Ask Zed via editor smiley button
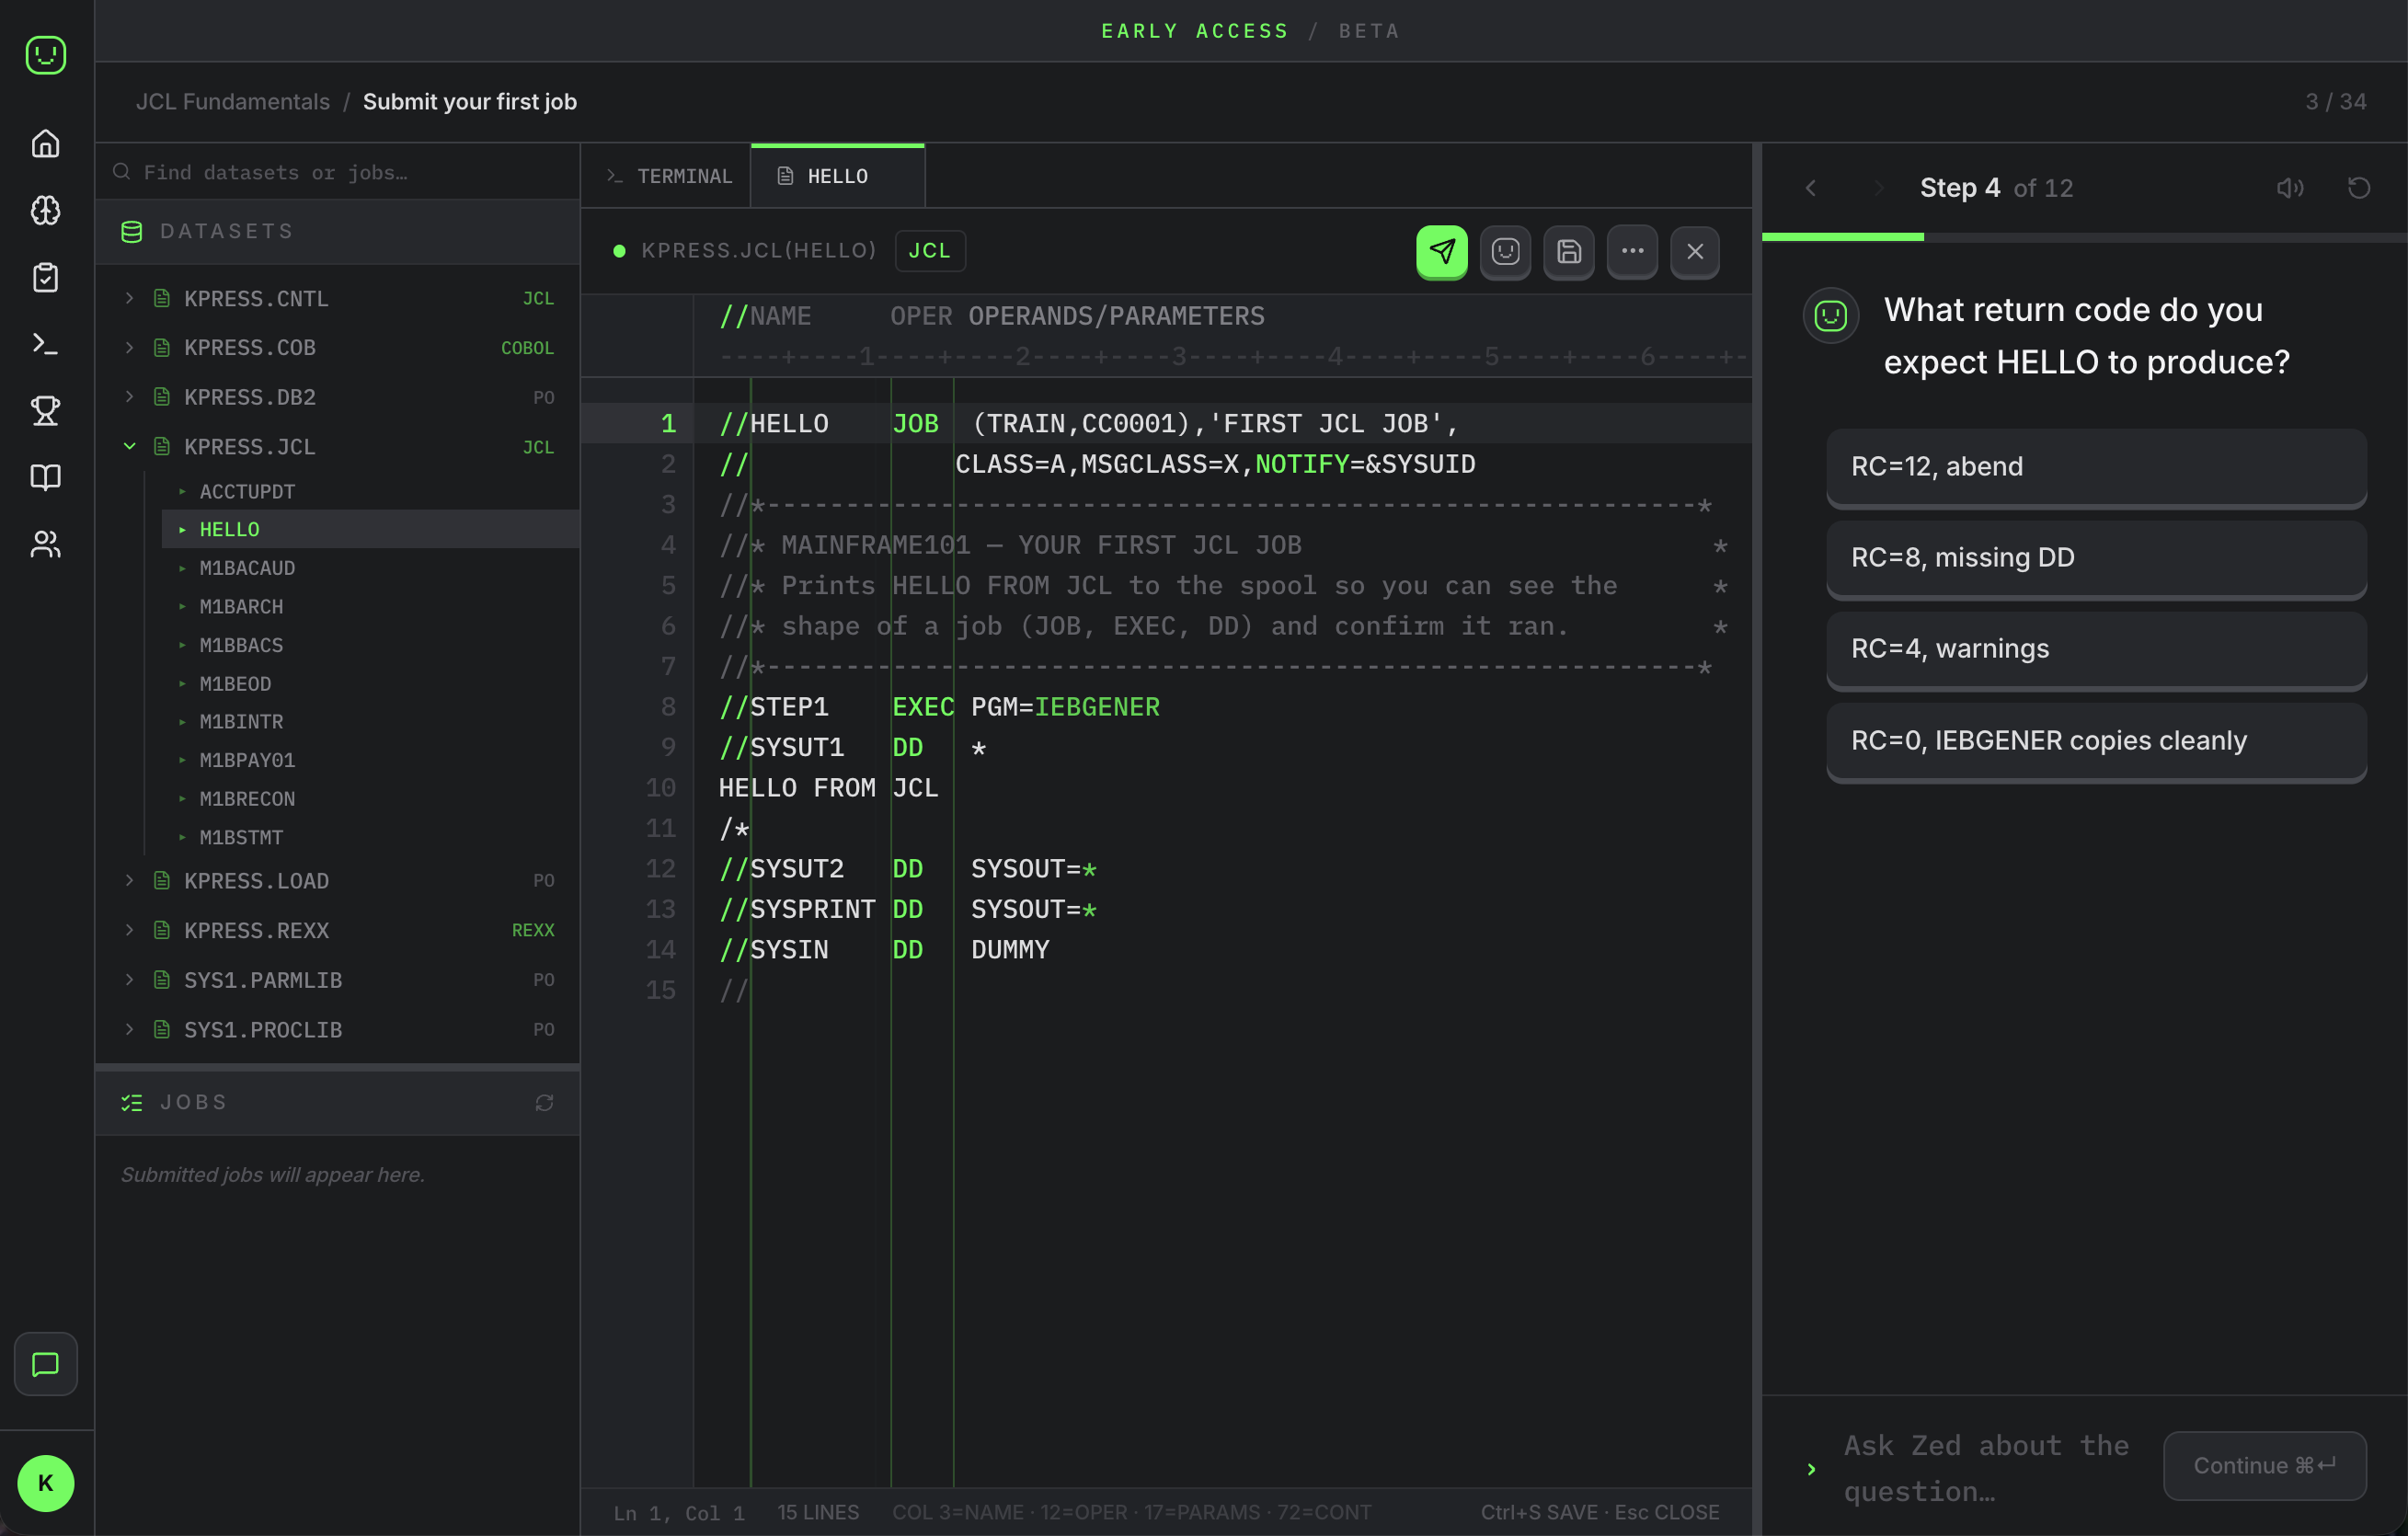This screenshot has width=2408, height=1536. tap(1505, 251)
